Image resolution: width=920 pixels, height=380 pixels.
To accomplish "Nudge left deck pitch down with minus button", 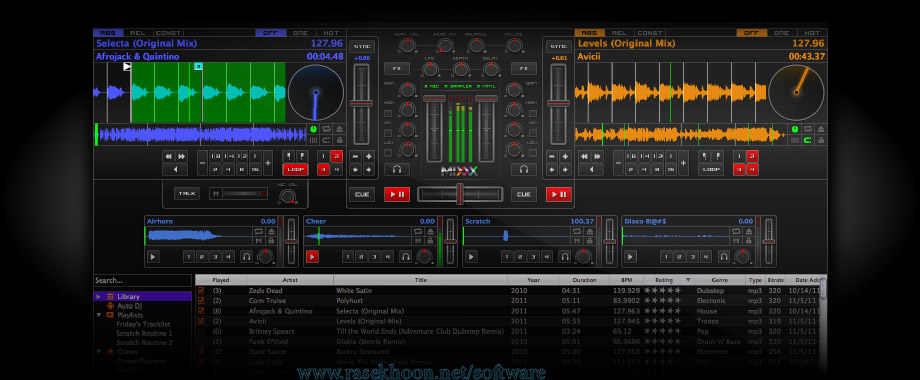I will (x=356, y=157).
